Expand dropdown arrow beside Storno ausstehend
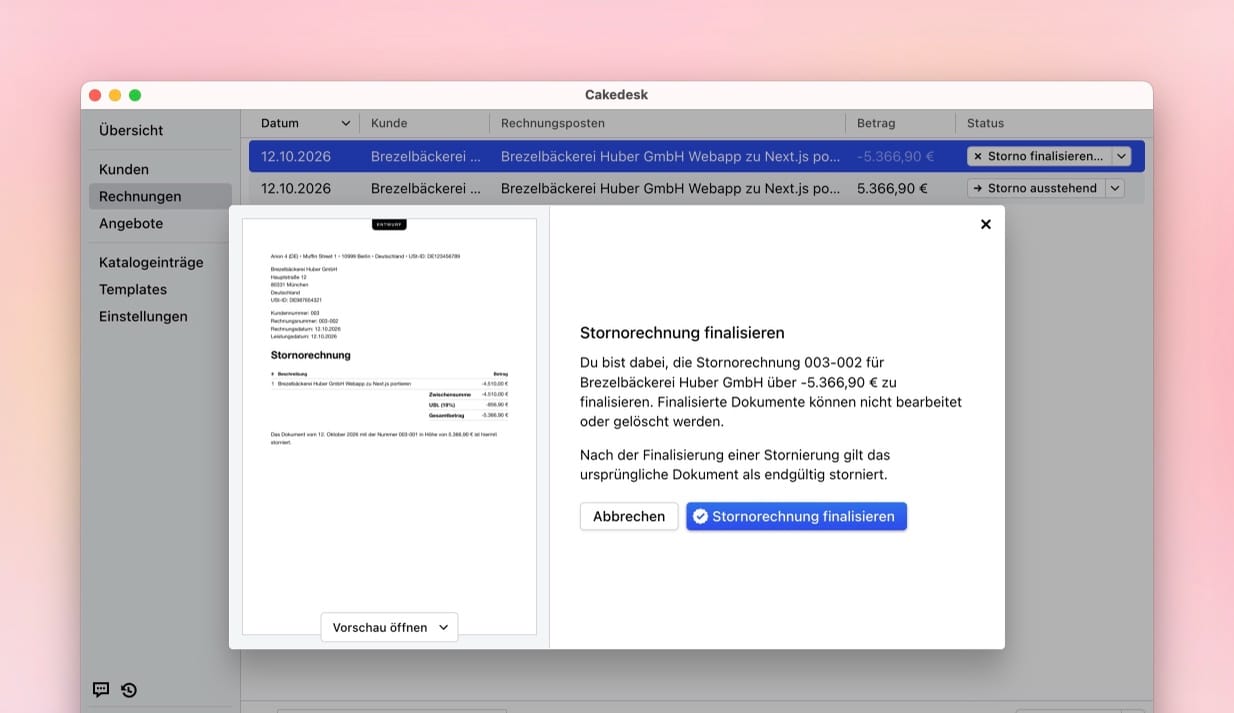The height and width of the screenshot is (713, 1234). (1115, 188)
